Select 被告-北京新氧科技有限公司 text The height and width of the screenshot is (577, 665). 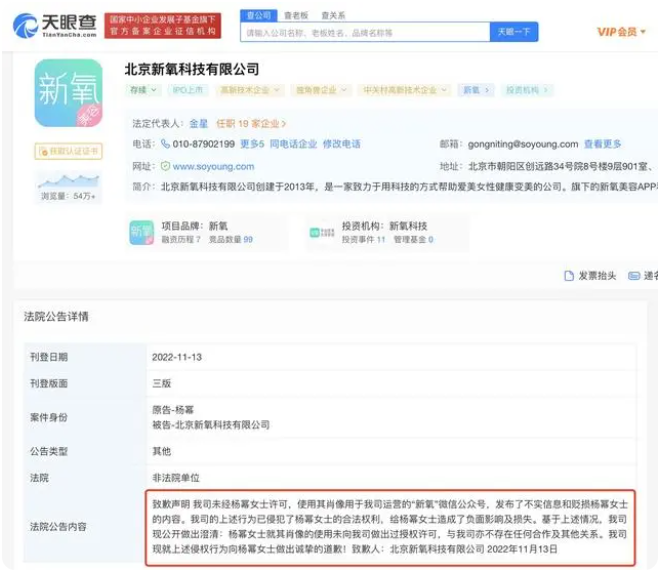click(211, 425)
